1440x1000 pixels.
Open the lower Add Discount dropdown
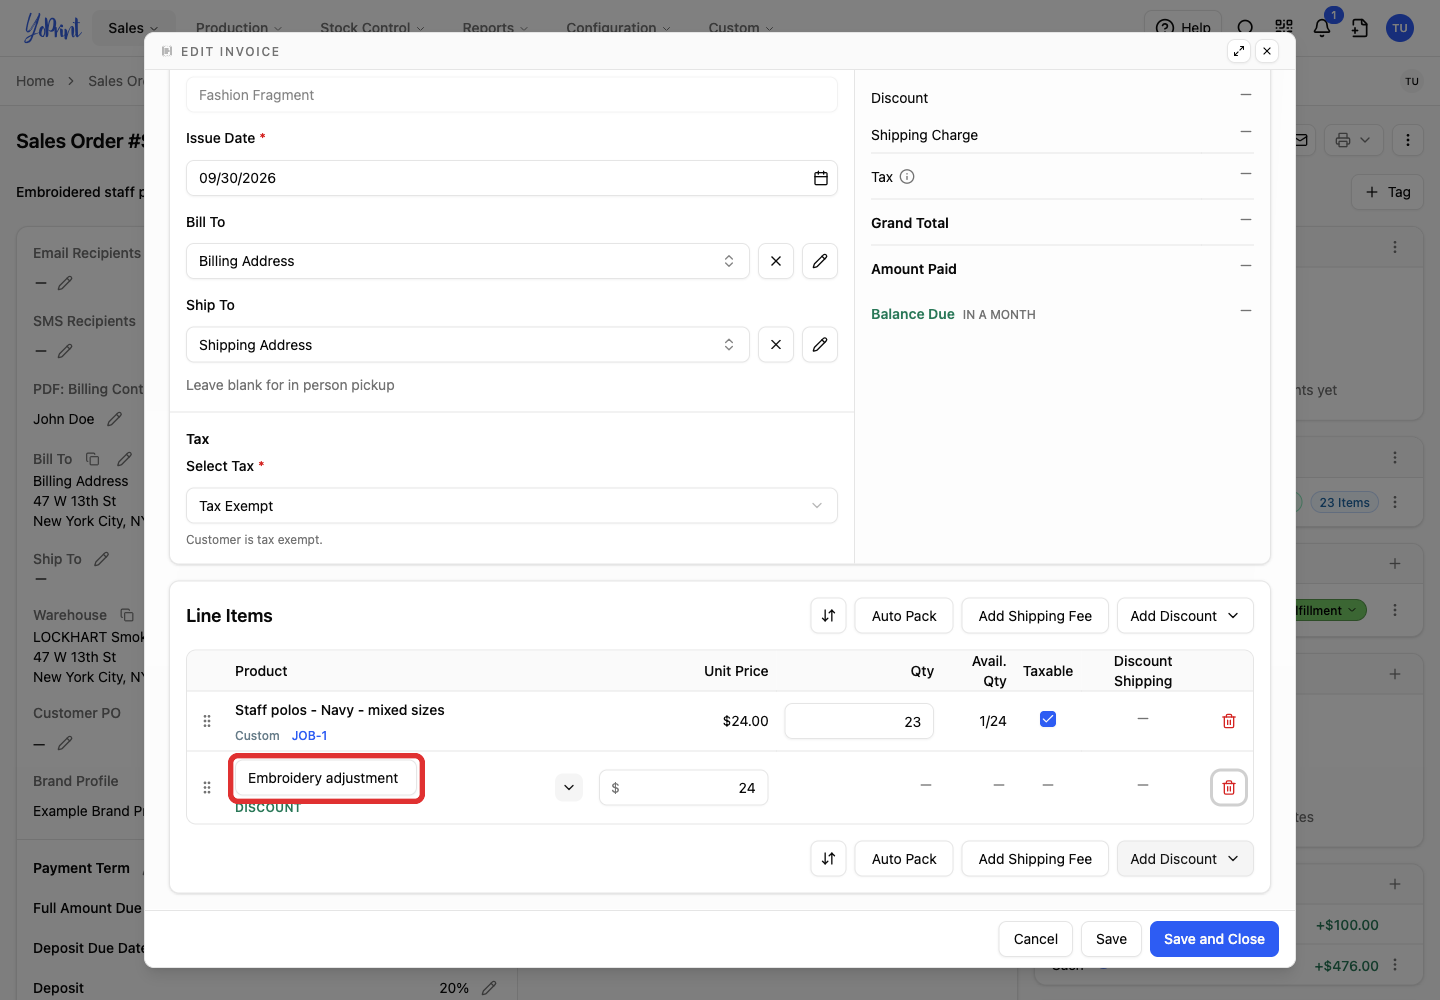[x=1185, y=859]
